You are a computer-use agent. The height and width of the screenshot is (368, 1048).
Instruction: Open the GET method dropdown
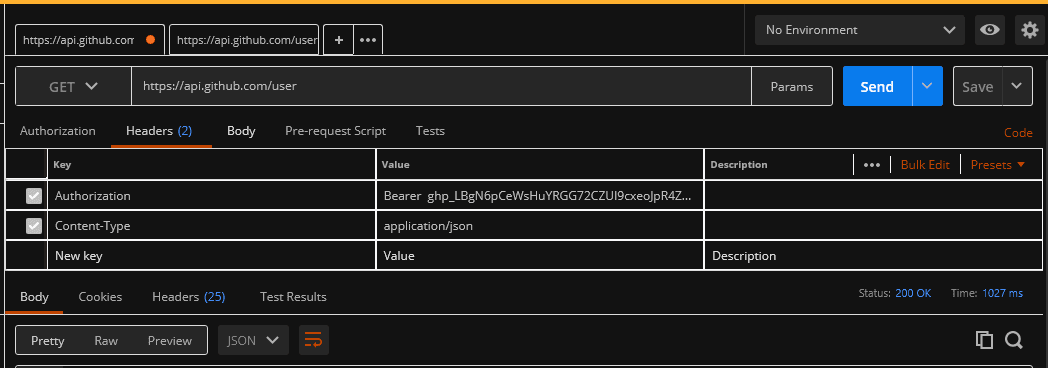74,86
